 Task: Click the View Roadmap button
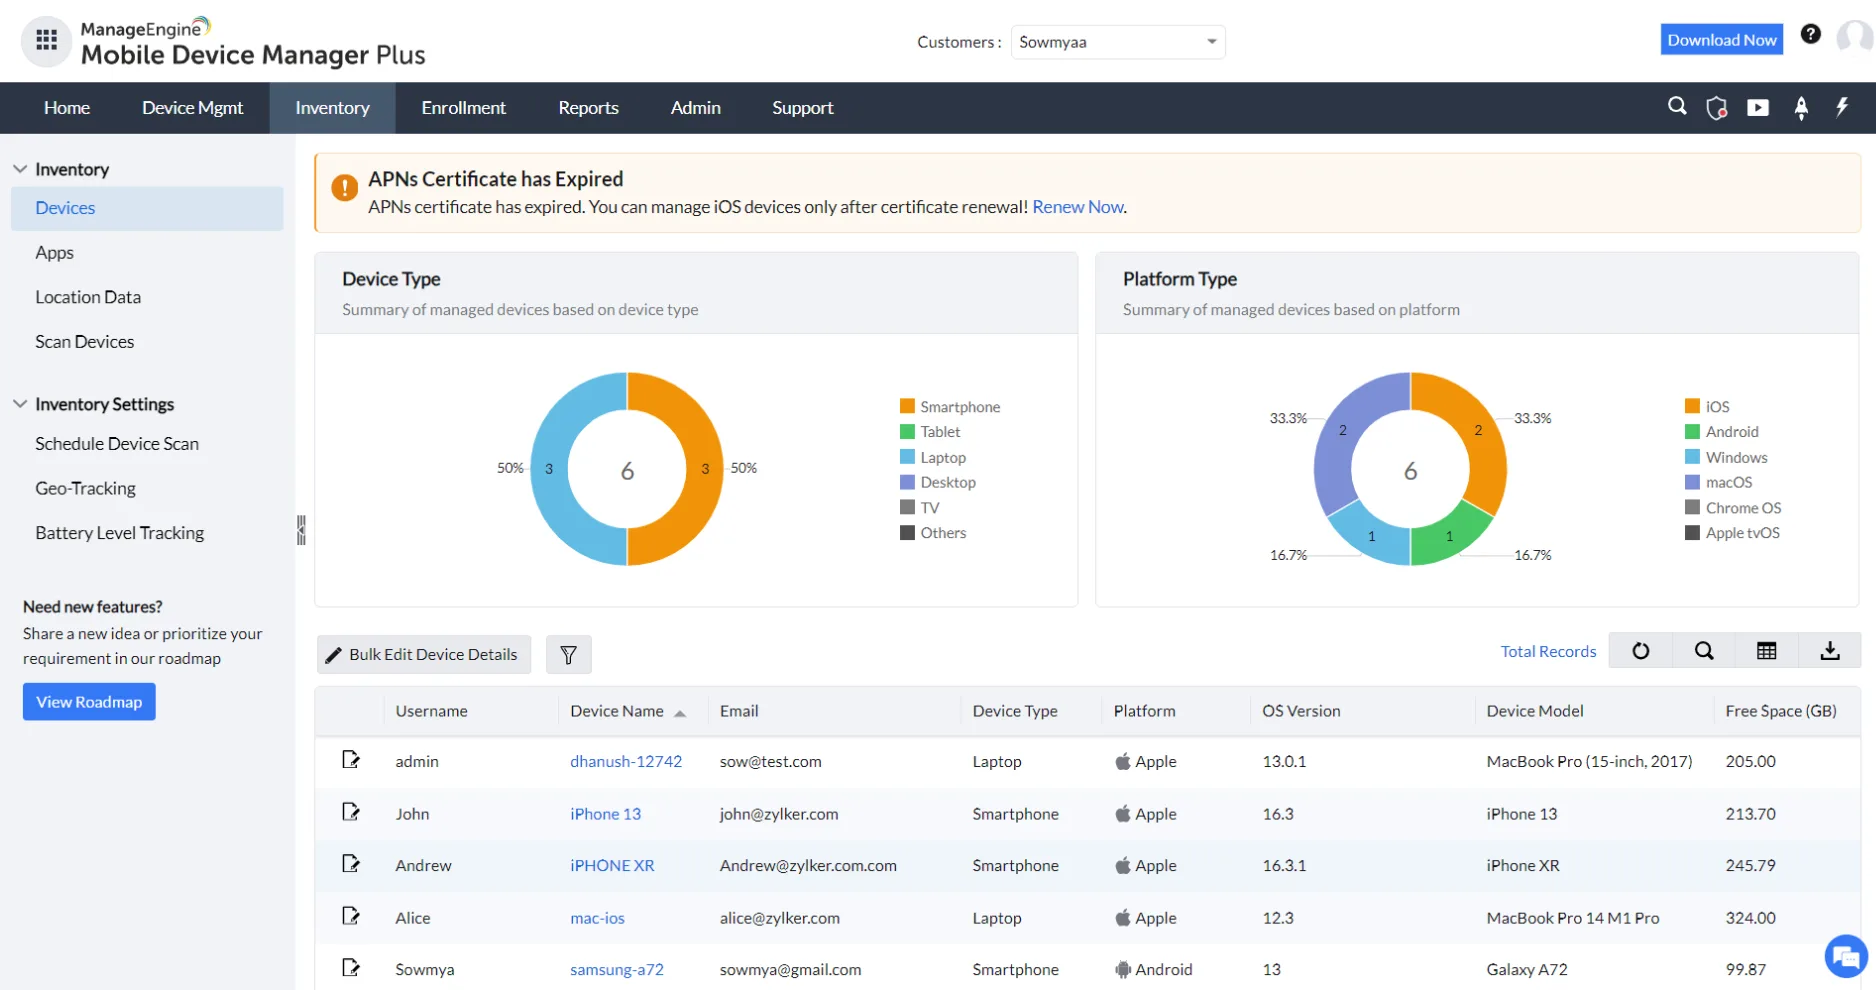tap(89, 702)
